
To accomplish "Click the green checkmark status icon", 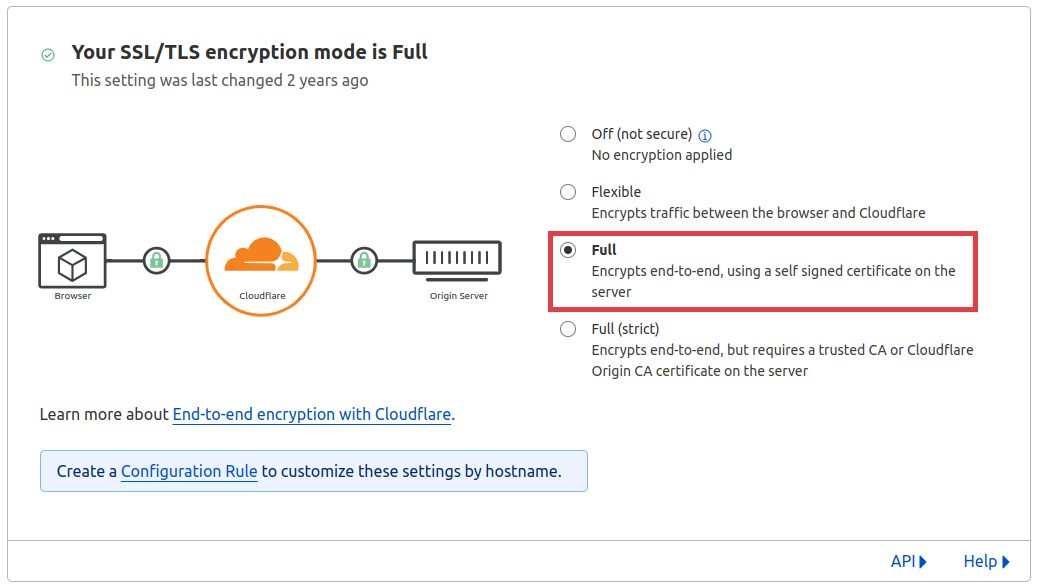I will pos(47,55).
